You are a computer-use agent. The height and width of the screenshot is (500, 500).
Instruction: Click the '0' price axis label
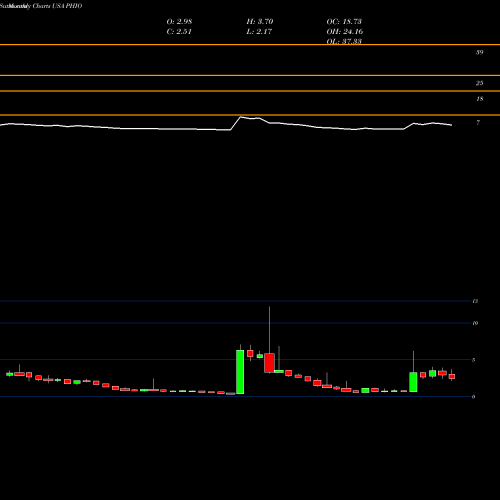click(473, 397)
